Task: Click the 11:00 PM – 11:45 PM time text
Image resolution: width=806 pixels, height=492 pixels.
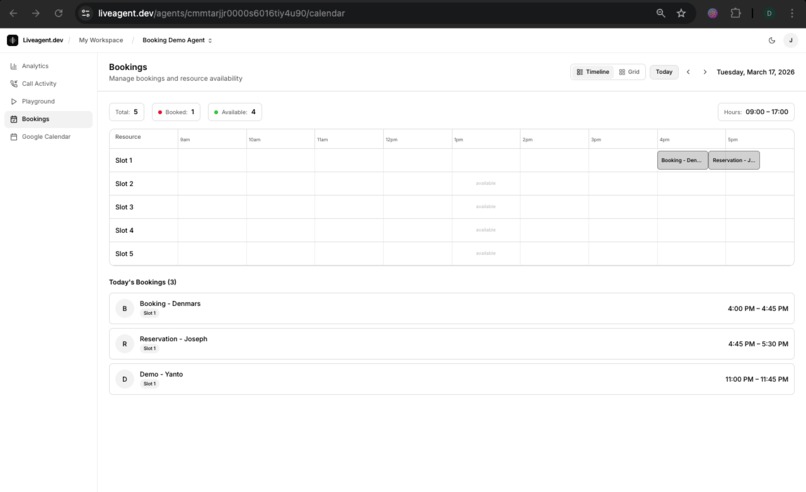Action: tap(757, 379)
